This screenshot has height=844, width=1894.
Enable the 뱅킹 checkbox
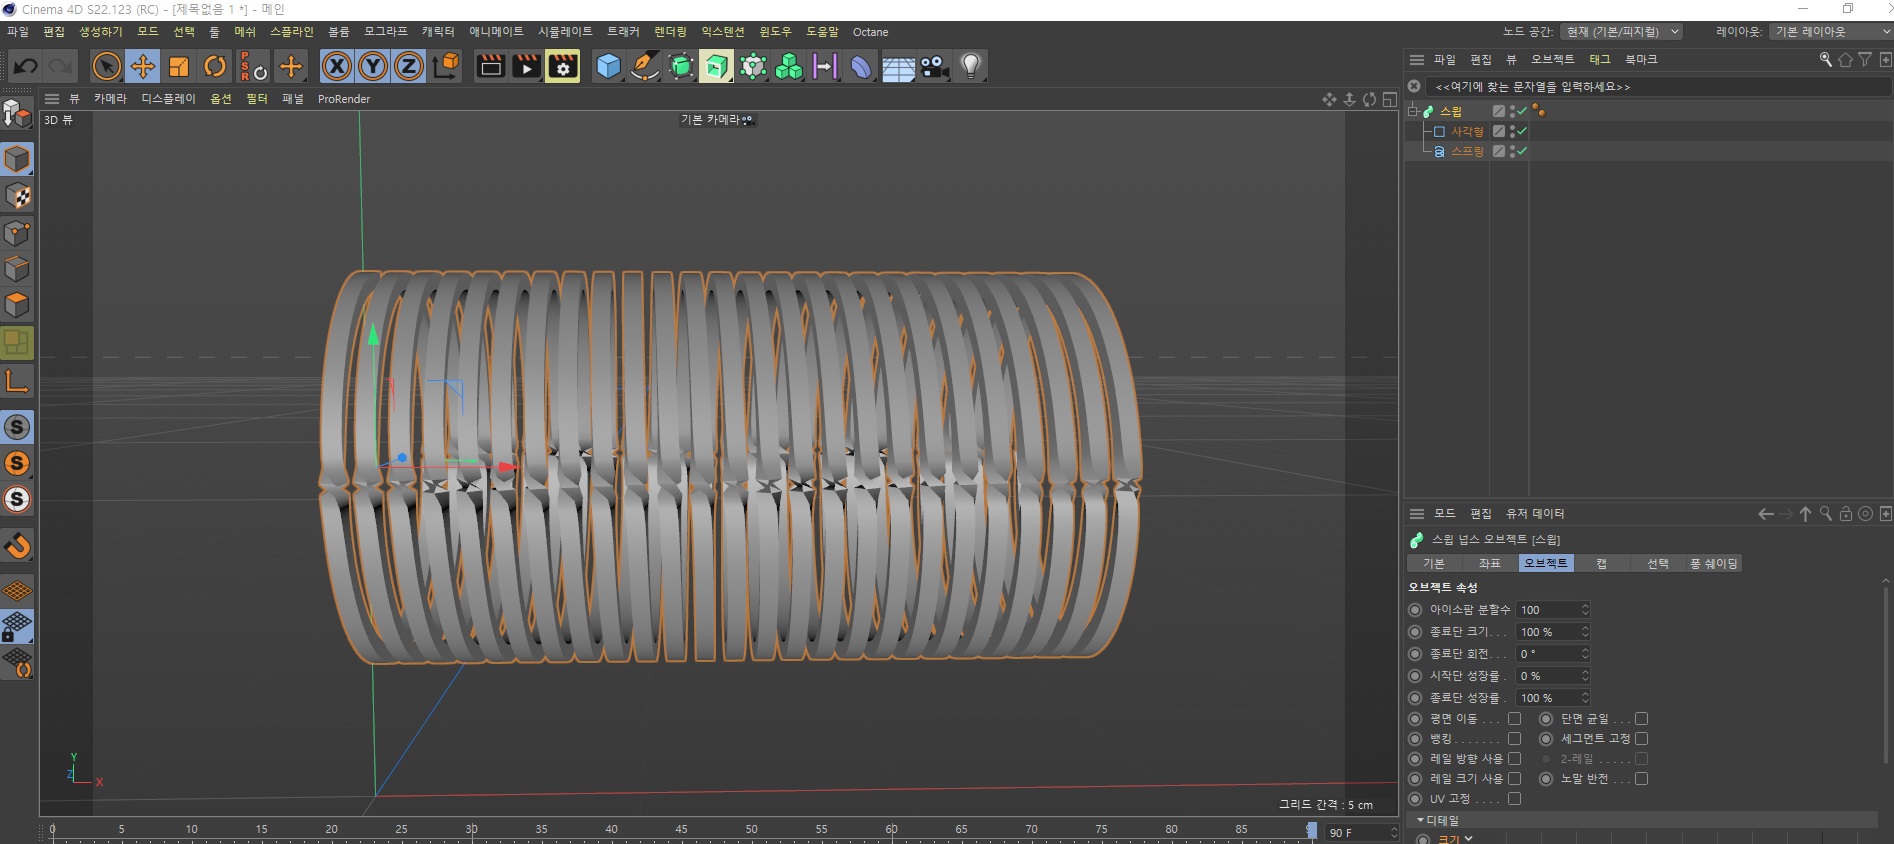[x=1515, y=739]
